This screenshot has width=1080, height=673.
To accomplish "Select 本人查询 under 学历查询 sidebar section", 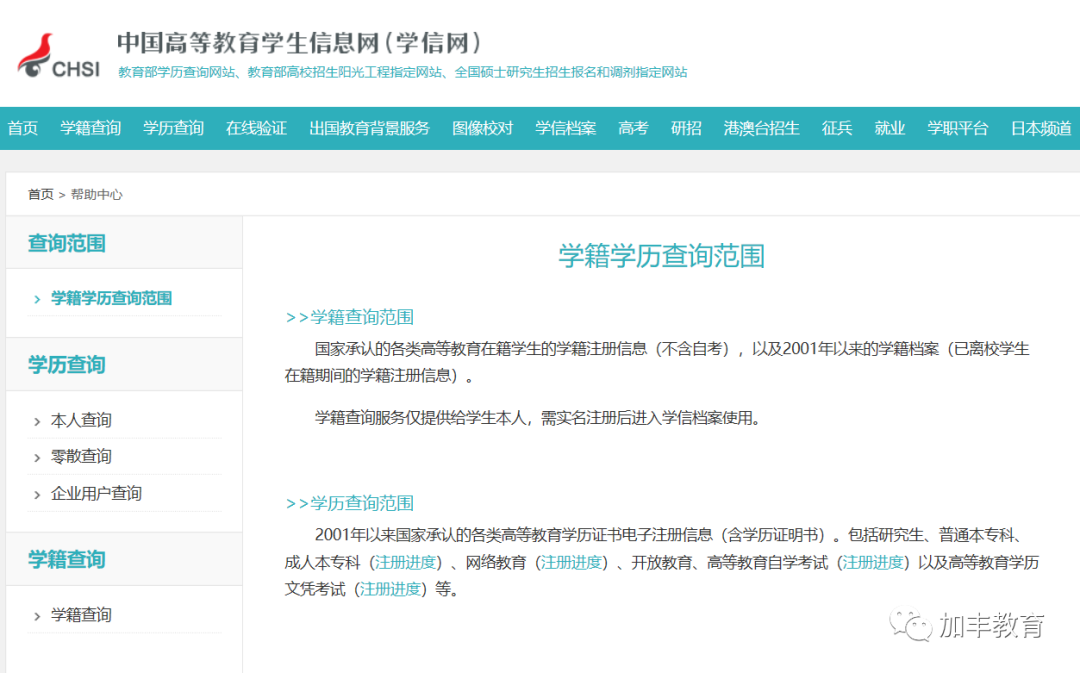I will coord(79,420).
